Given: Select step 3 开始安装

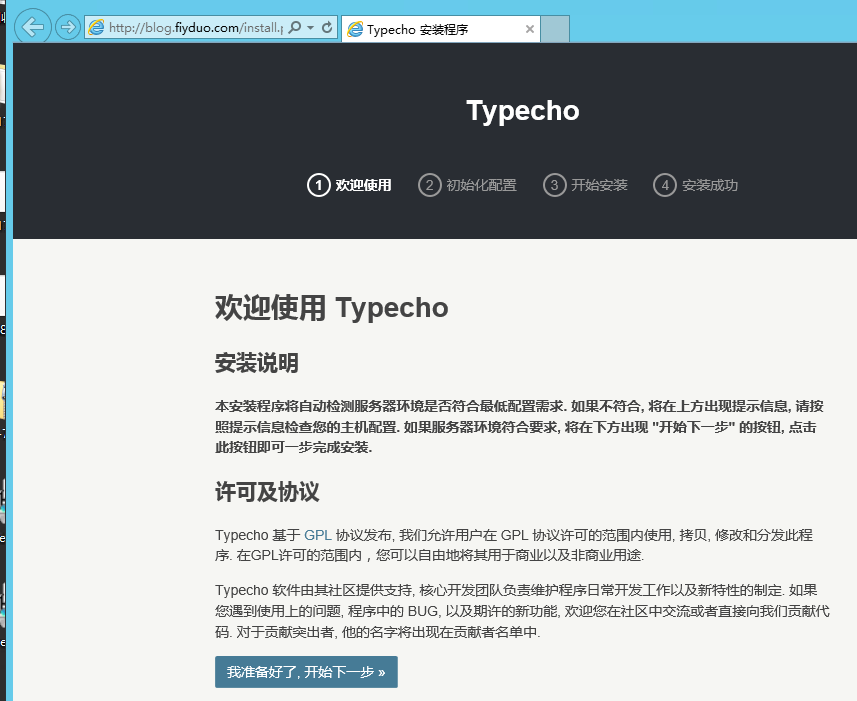Looking at the screenshot, I should 585,185.
